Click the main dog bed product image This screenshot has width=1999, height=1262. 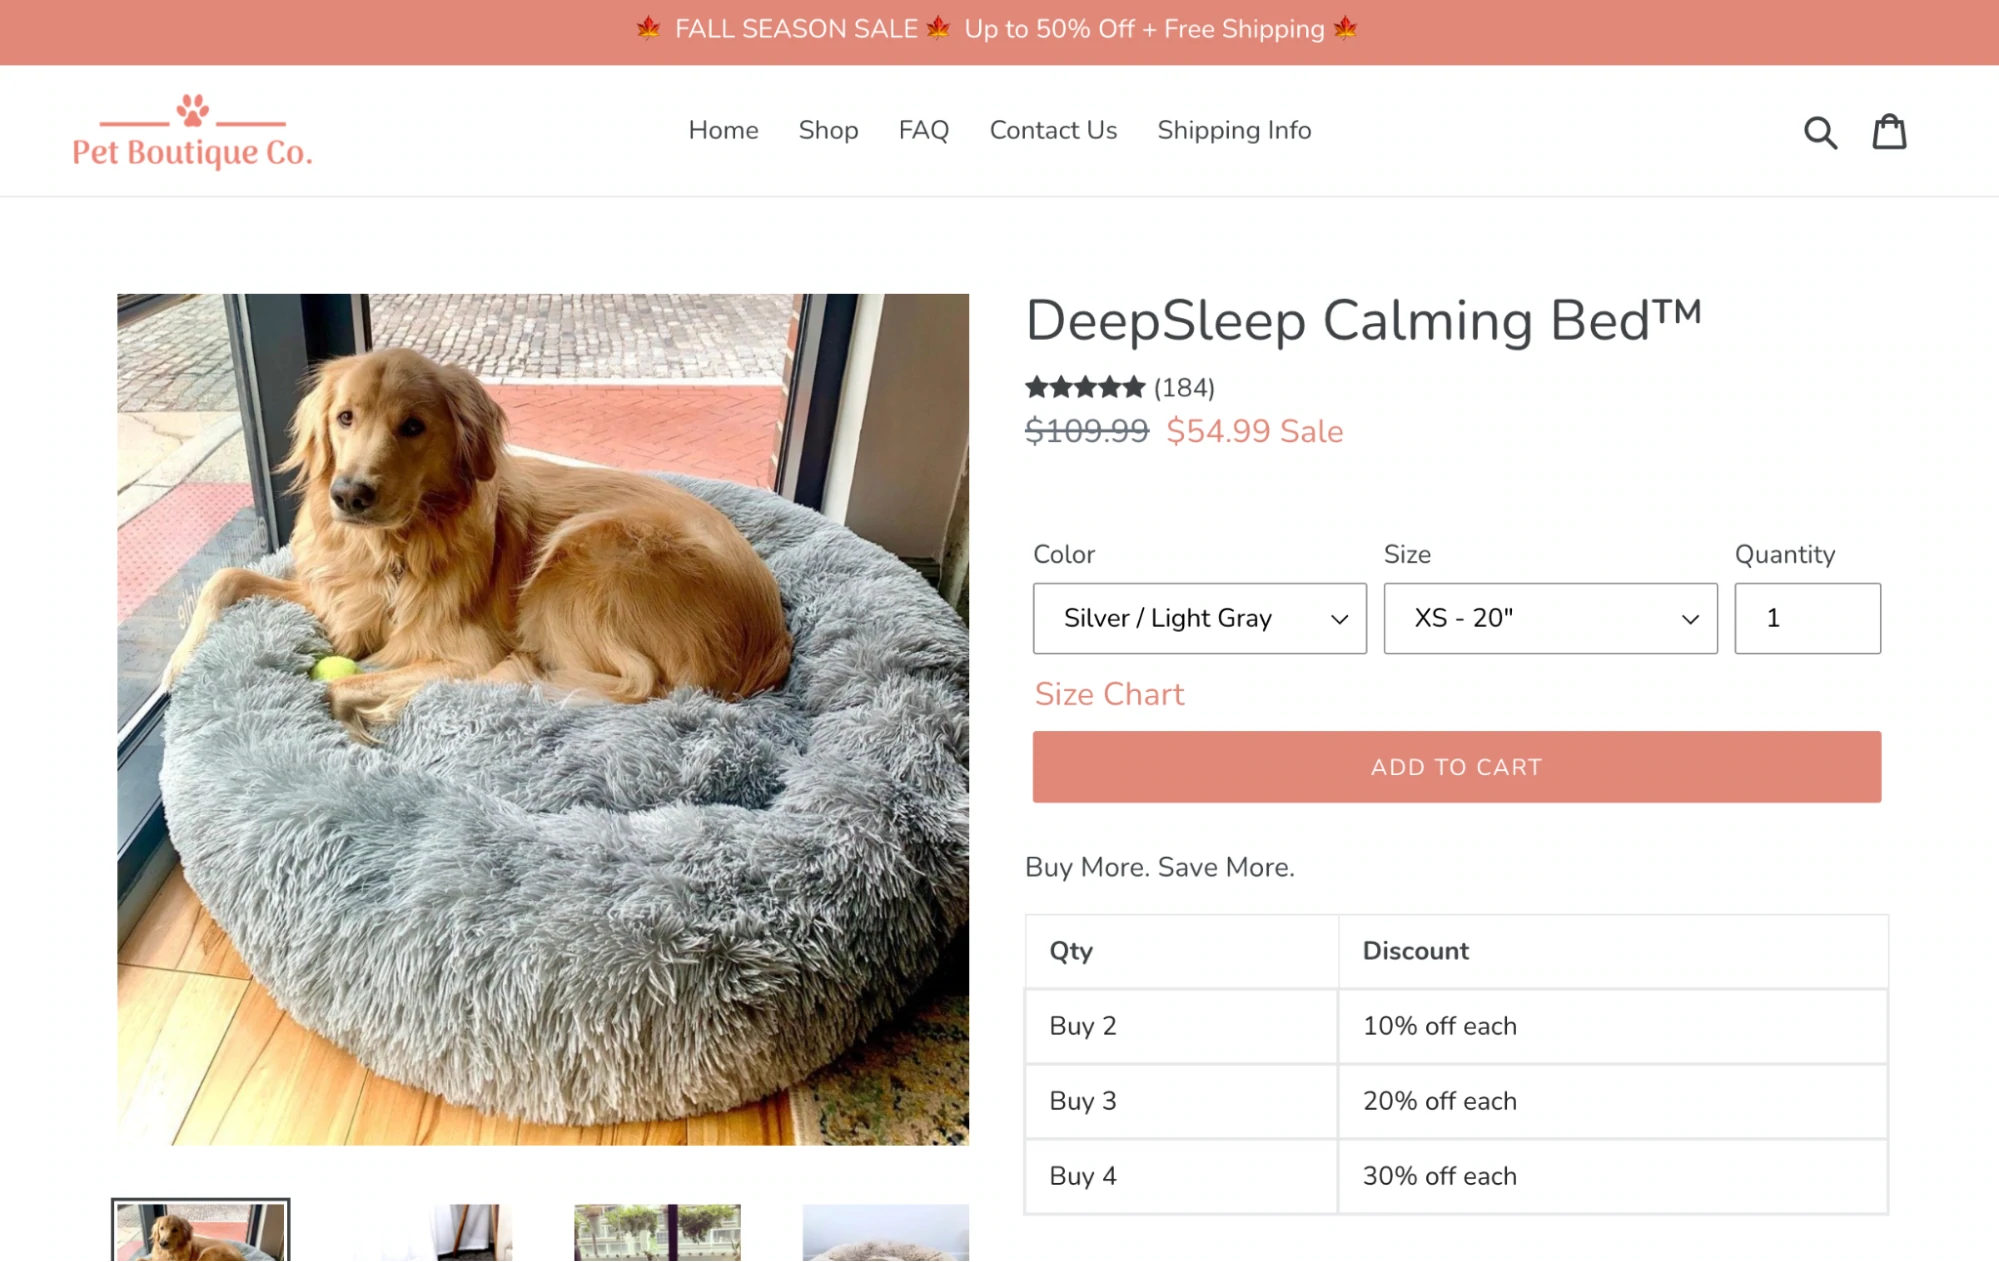point(542,719)
